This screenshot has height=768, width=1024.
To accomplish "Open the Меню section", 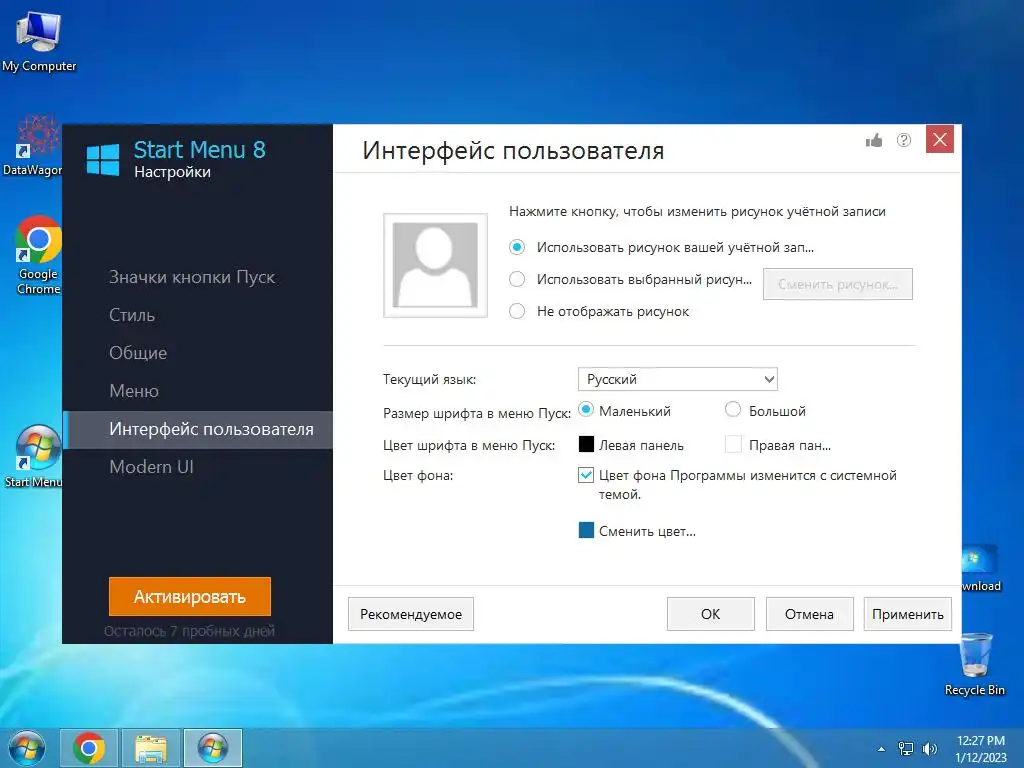I will coord(134,391).
